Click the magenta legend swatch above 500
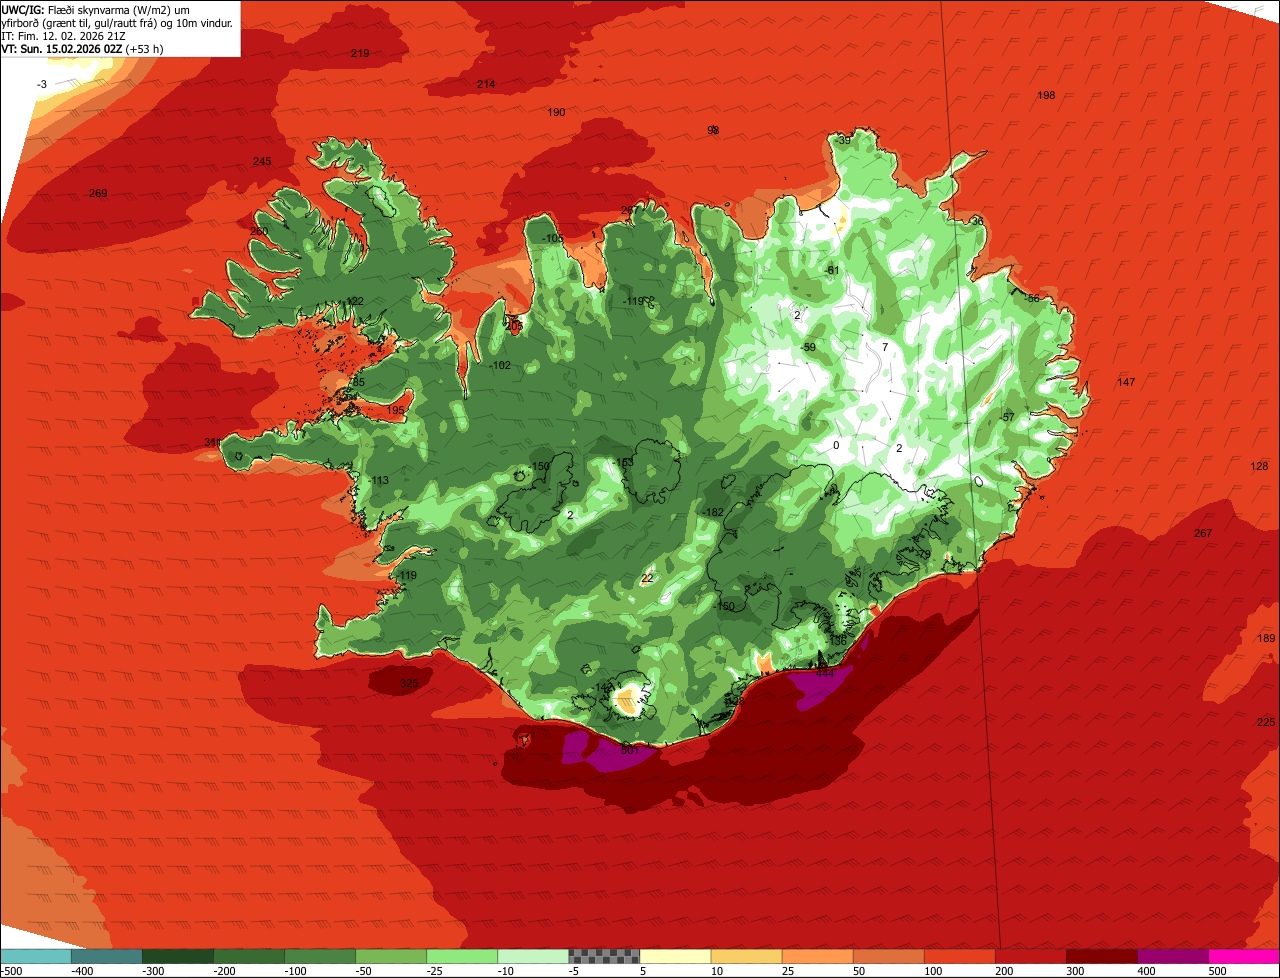This screenshot has width=1280, height=978. click(1244, 956)
